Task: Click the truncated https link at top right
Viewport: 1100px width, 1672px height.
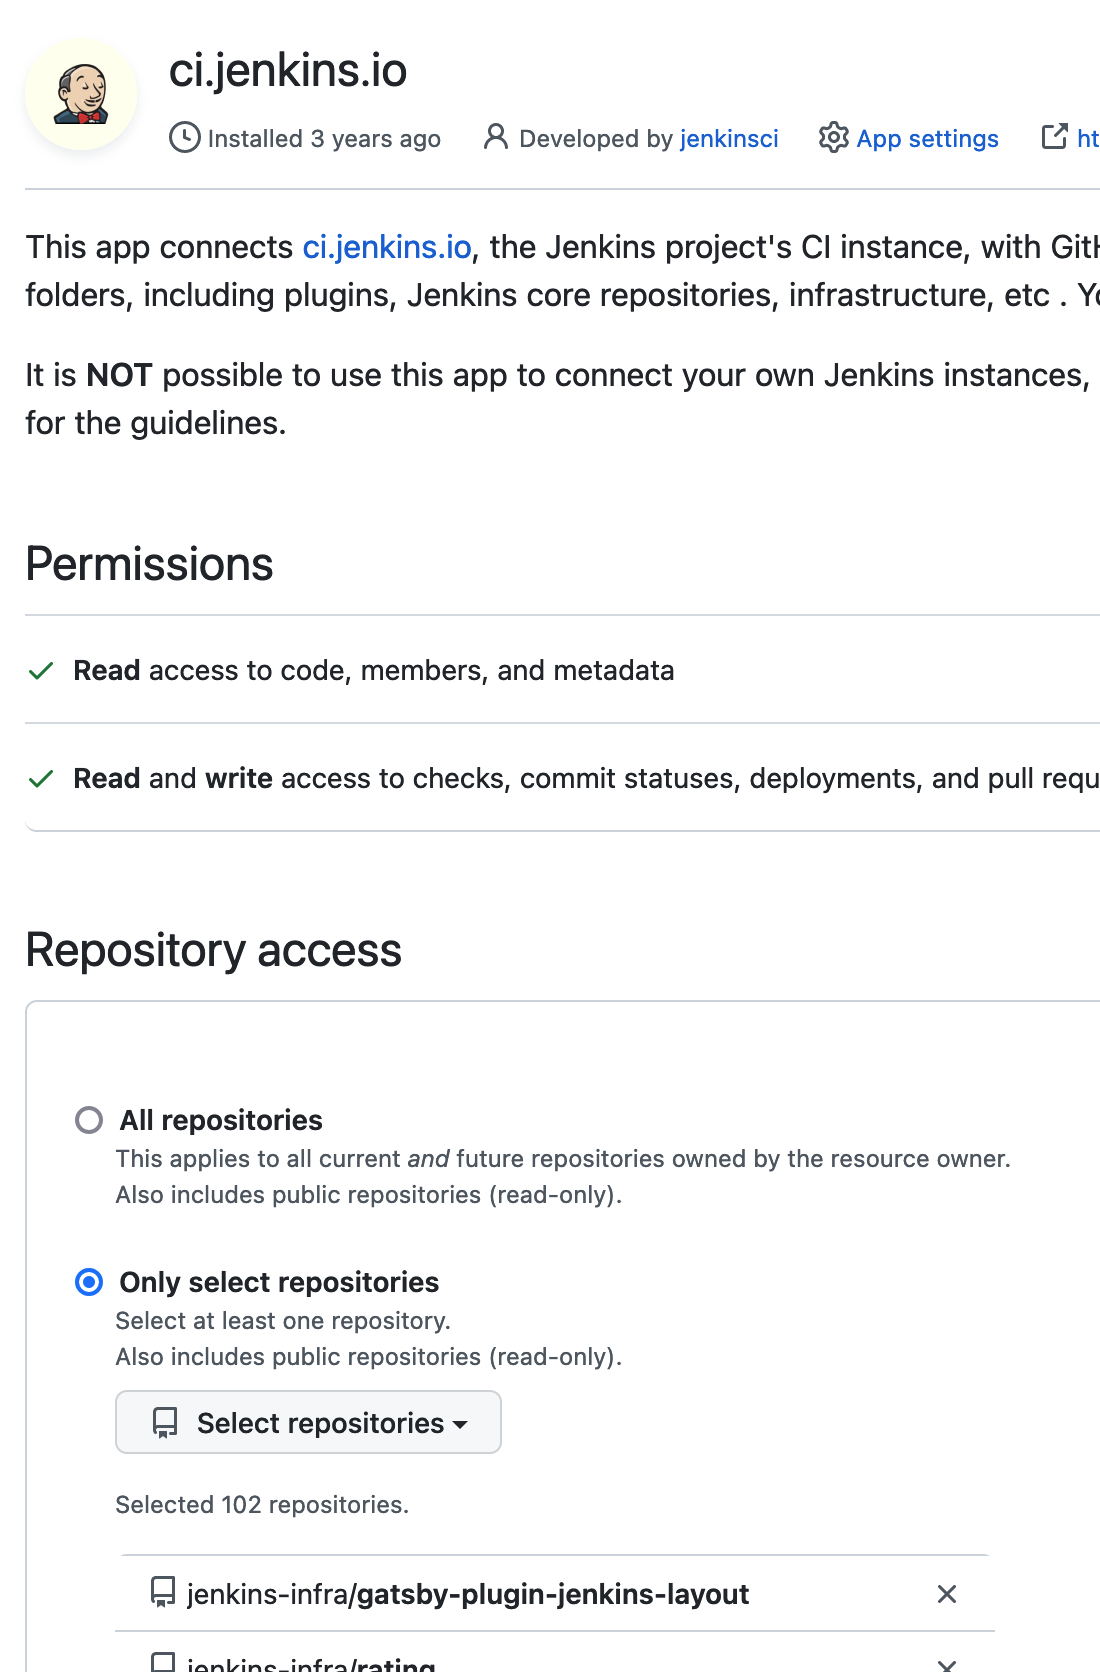Action: tap(1086, 139)
